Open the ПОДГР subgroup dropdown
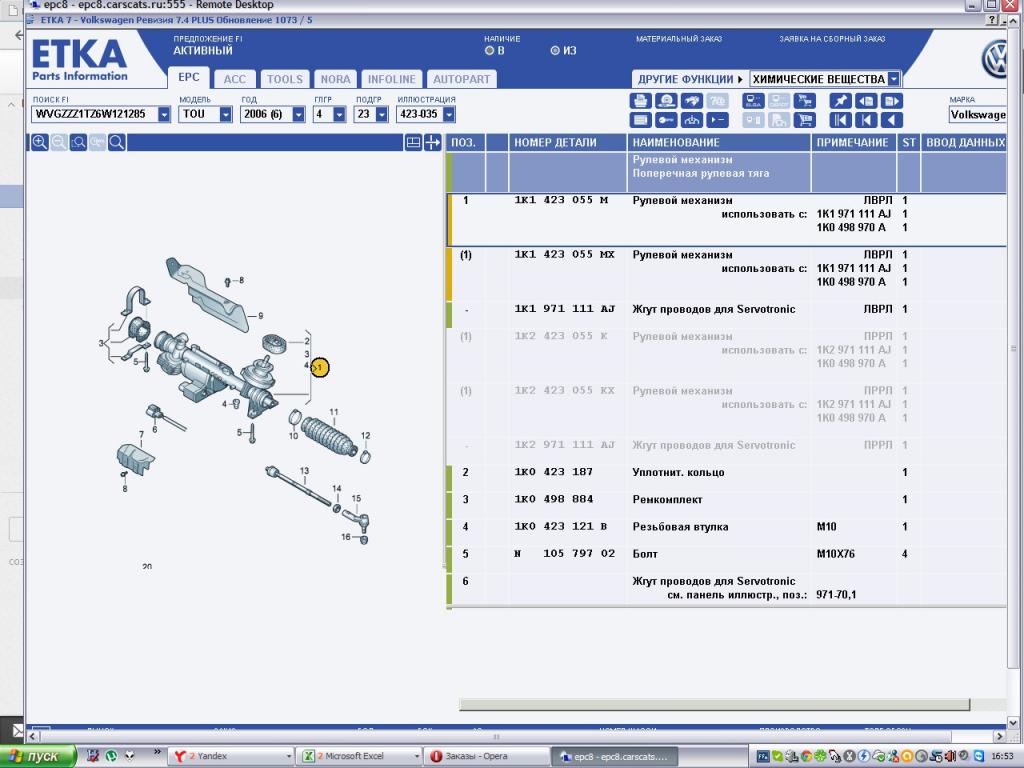The image size is (1024, 768). pyautogui.click(x=382, y=114)
